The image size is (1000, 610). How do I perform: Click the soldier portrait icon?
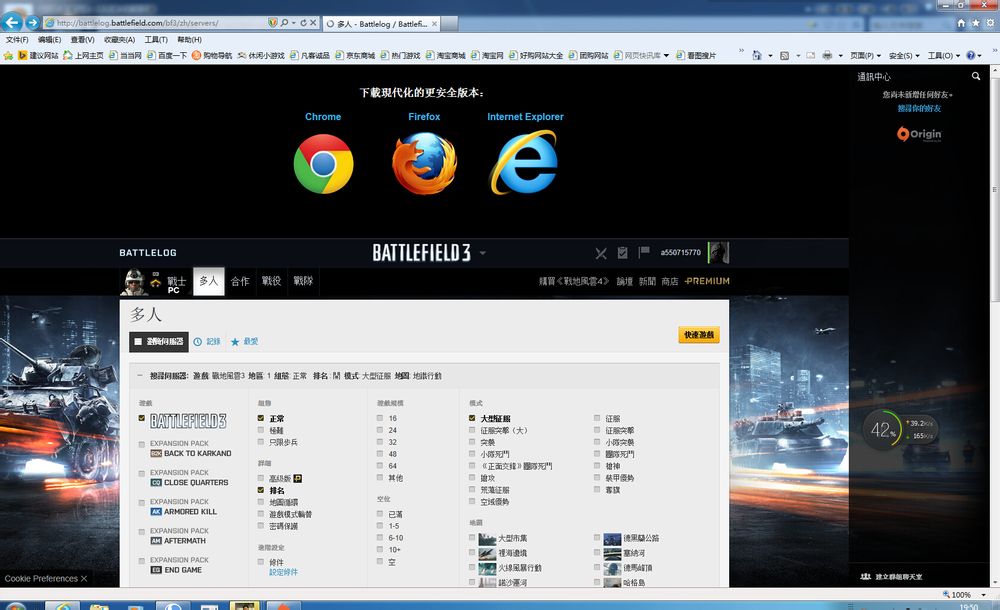point(134,281)
